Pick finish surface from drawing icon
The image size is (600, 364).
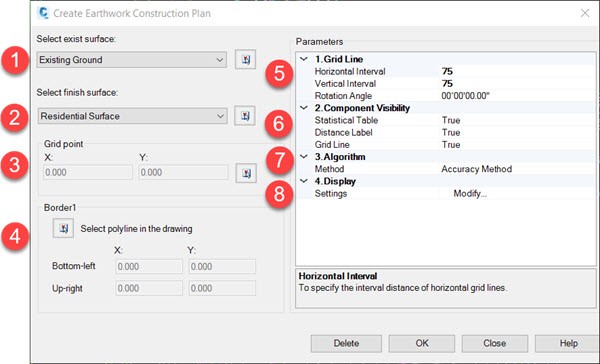pyautogui.click(x=245, y=116)
